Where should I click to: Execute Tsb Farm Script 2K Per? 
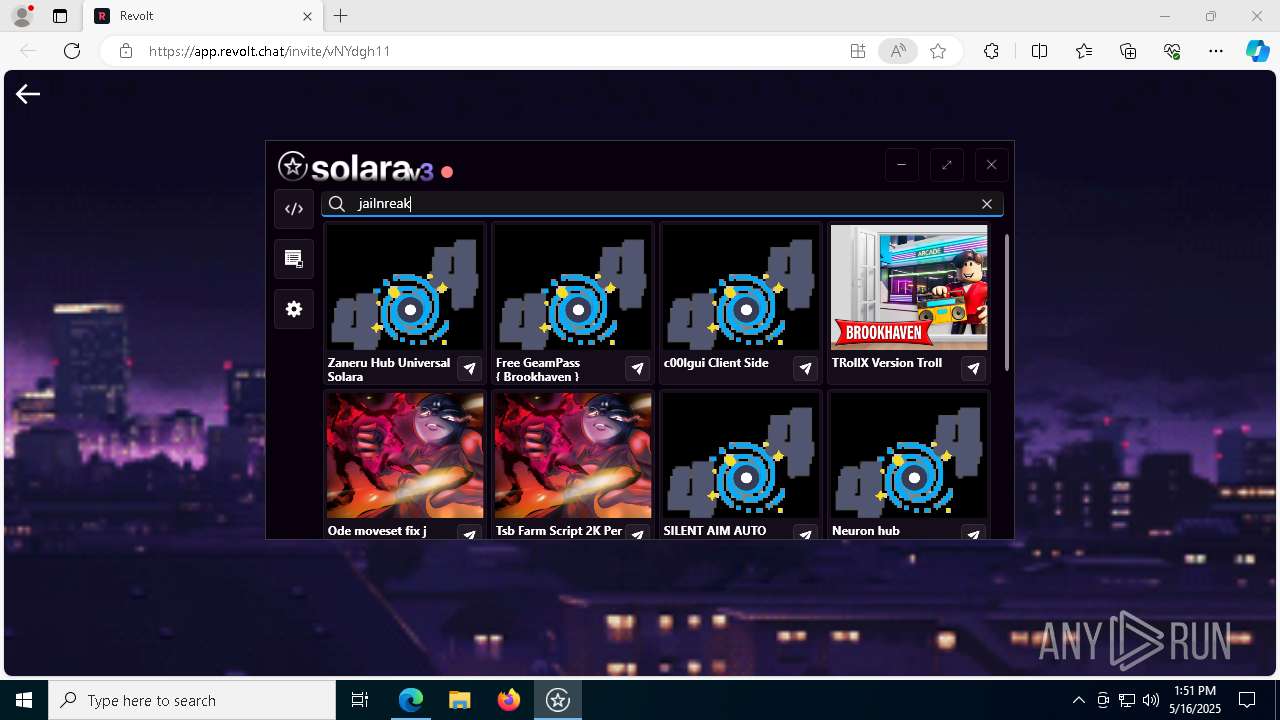click(x=637, y=534)
